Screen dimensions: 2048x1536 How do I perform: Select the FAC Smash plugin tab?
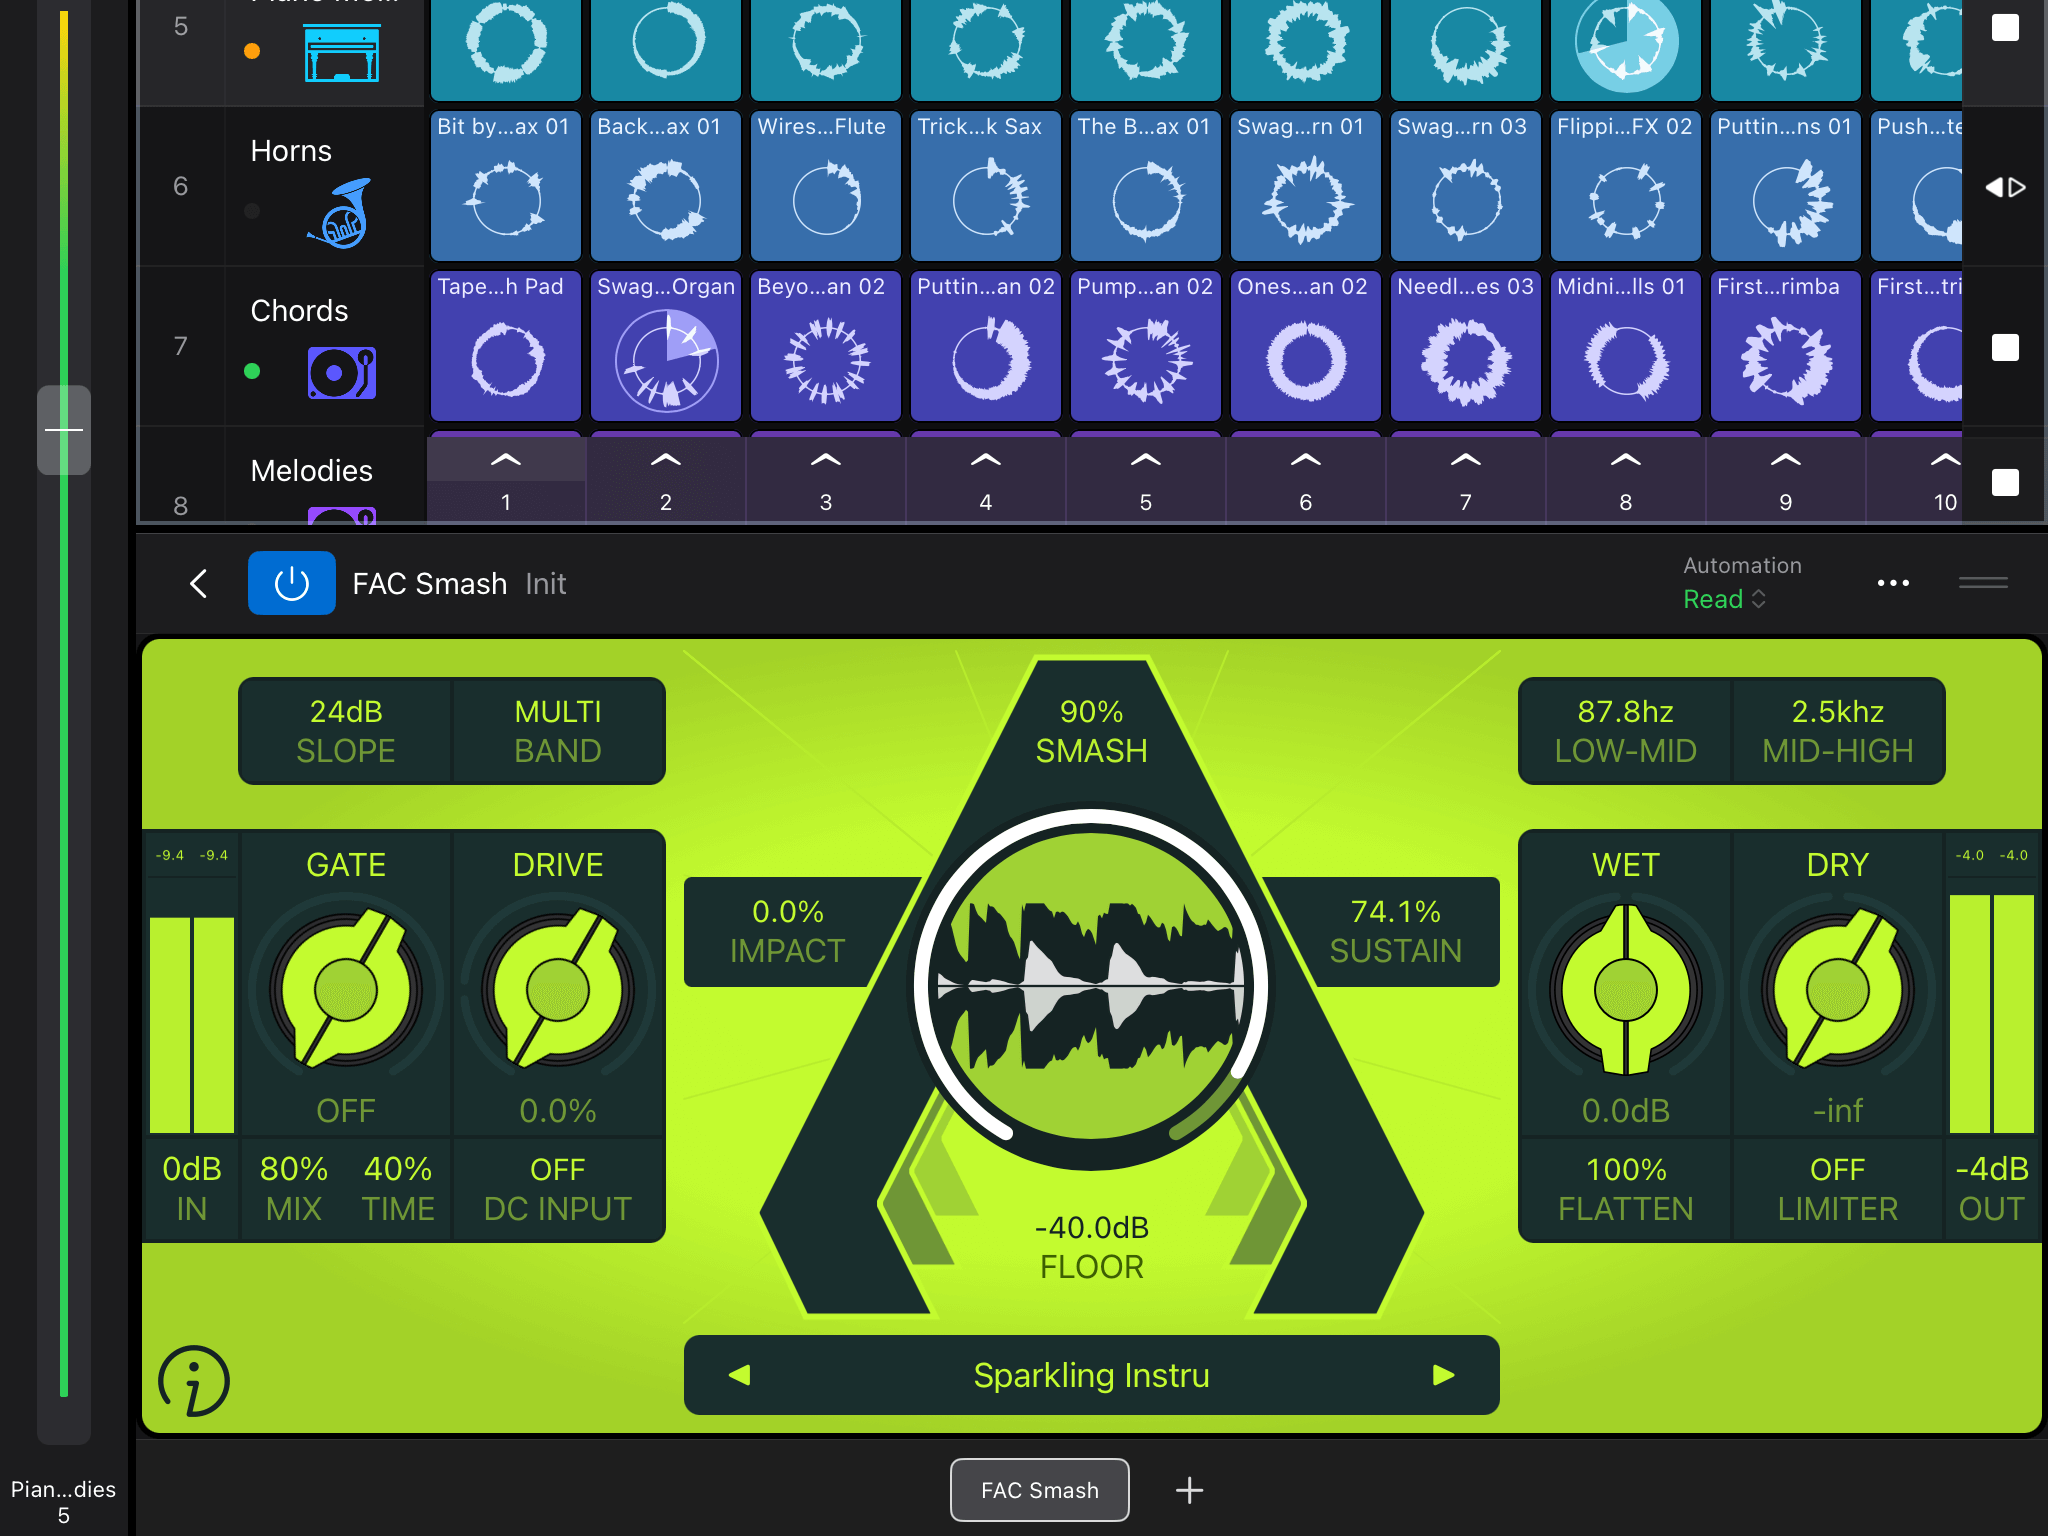1040,1490
